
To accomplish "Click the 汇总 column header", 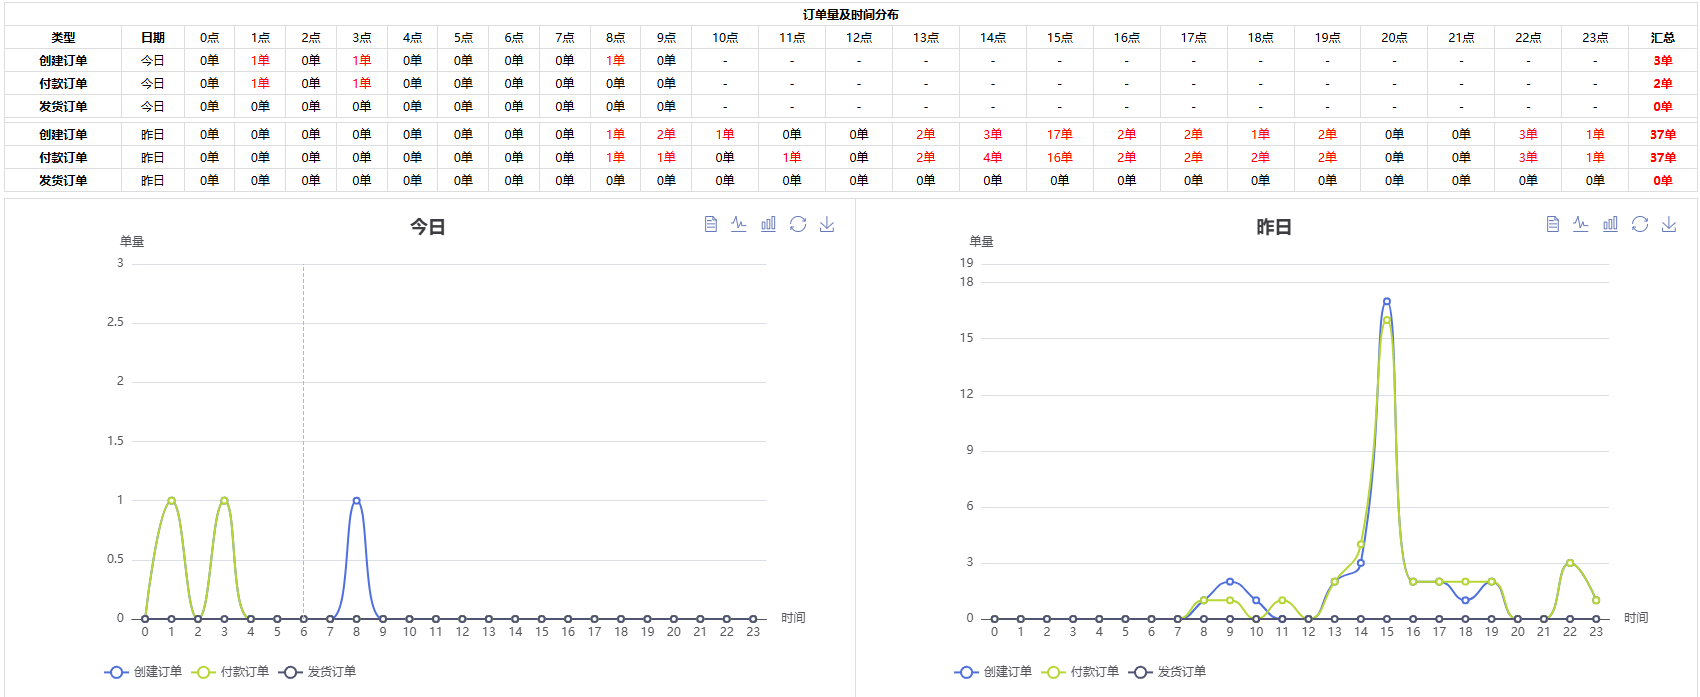I will click(x=1662, y=38).
